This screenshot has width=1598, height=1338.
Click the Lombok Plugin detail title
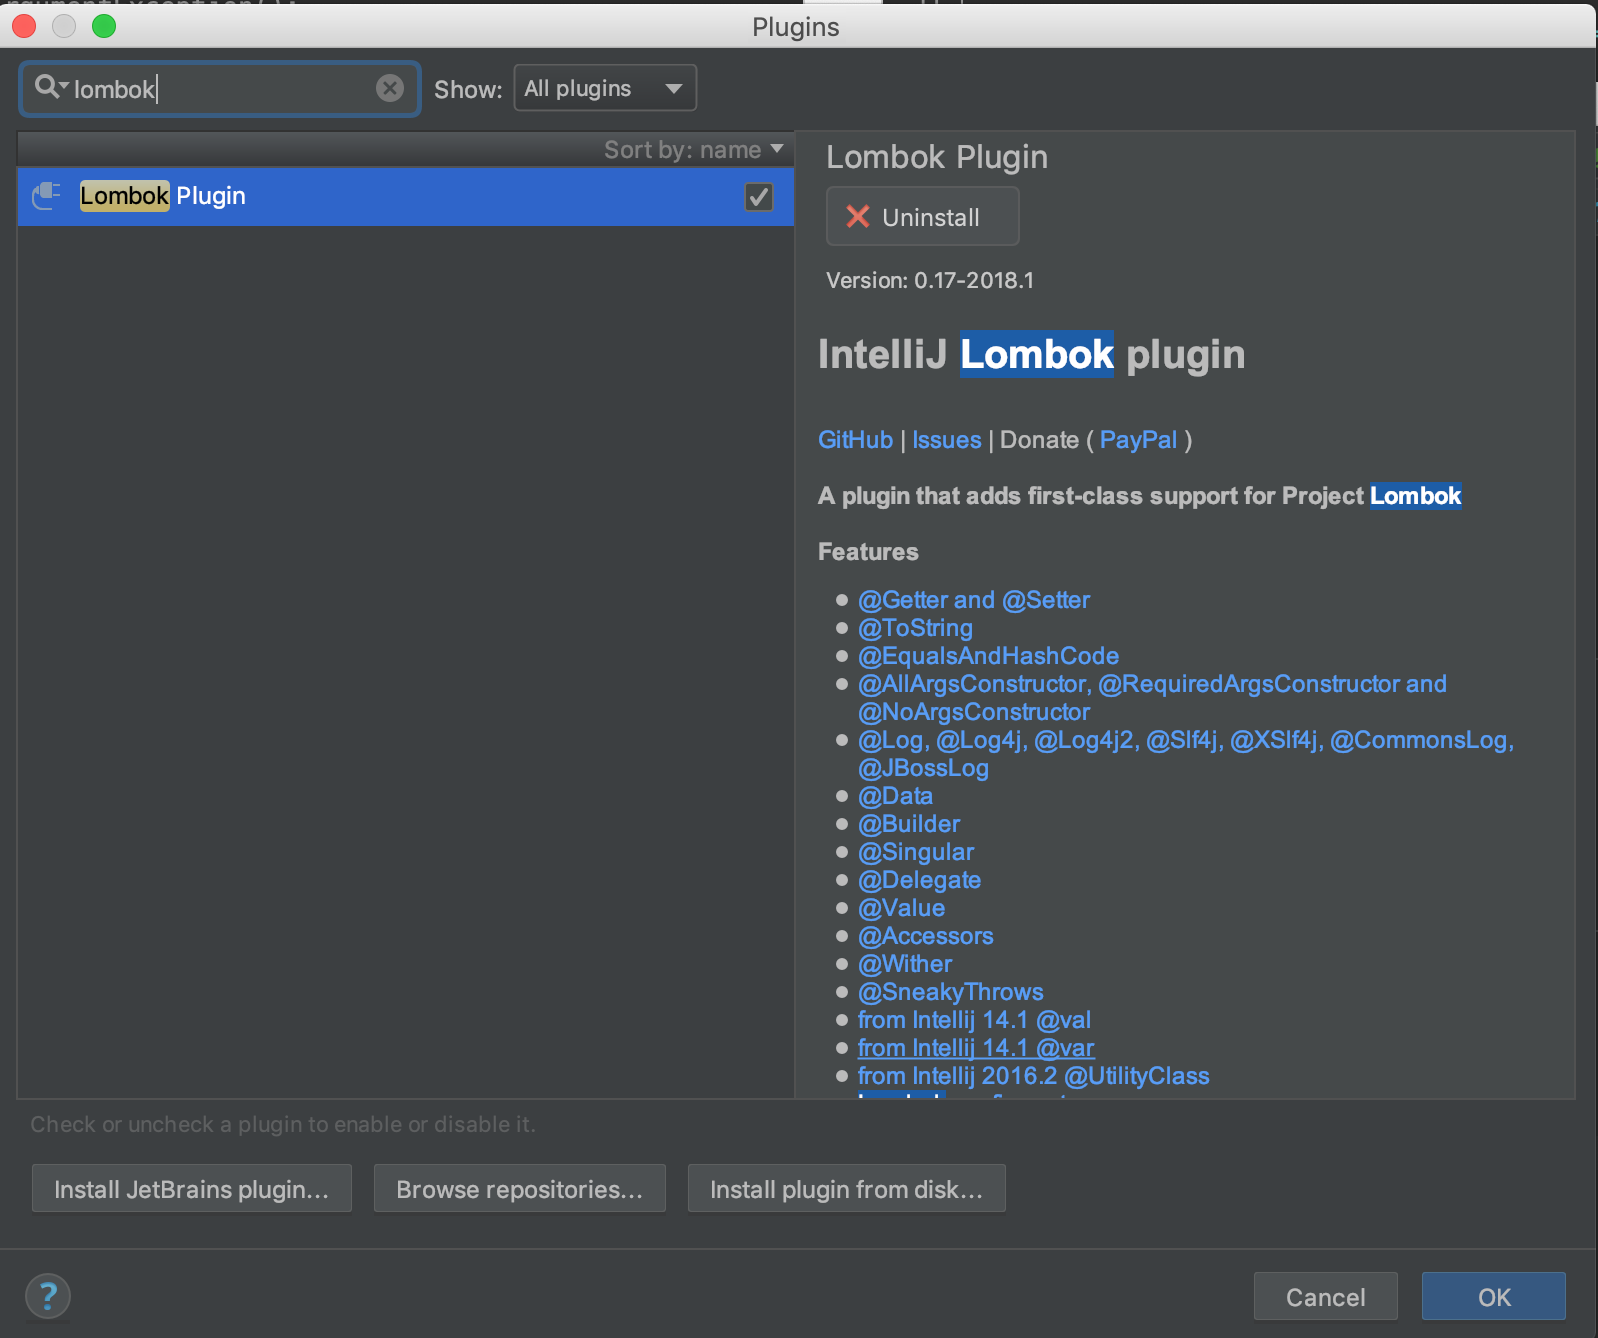pyautogui.click(x=937, y=157)
